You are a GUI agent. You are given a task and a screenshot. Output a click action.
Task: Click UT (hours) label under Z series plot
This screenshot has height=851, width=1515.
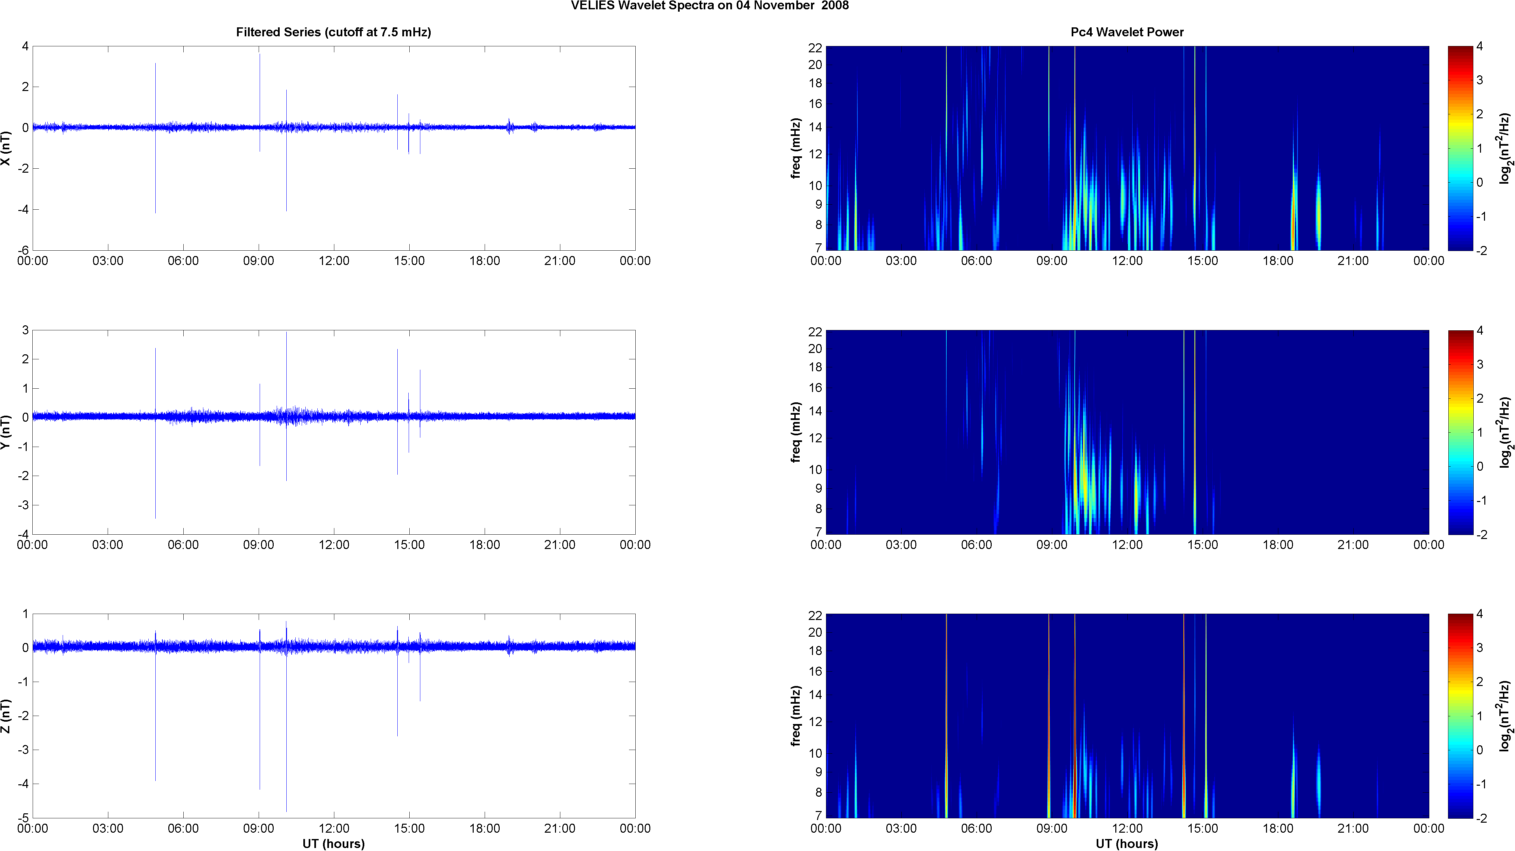point(333,843)
